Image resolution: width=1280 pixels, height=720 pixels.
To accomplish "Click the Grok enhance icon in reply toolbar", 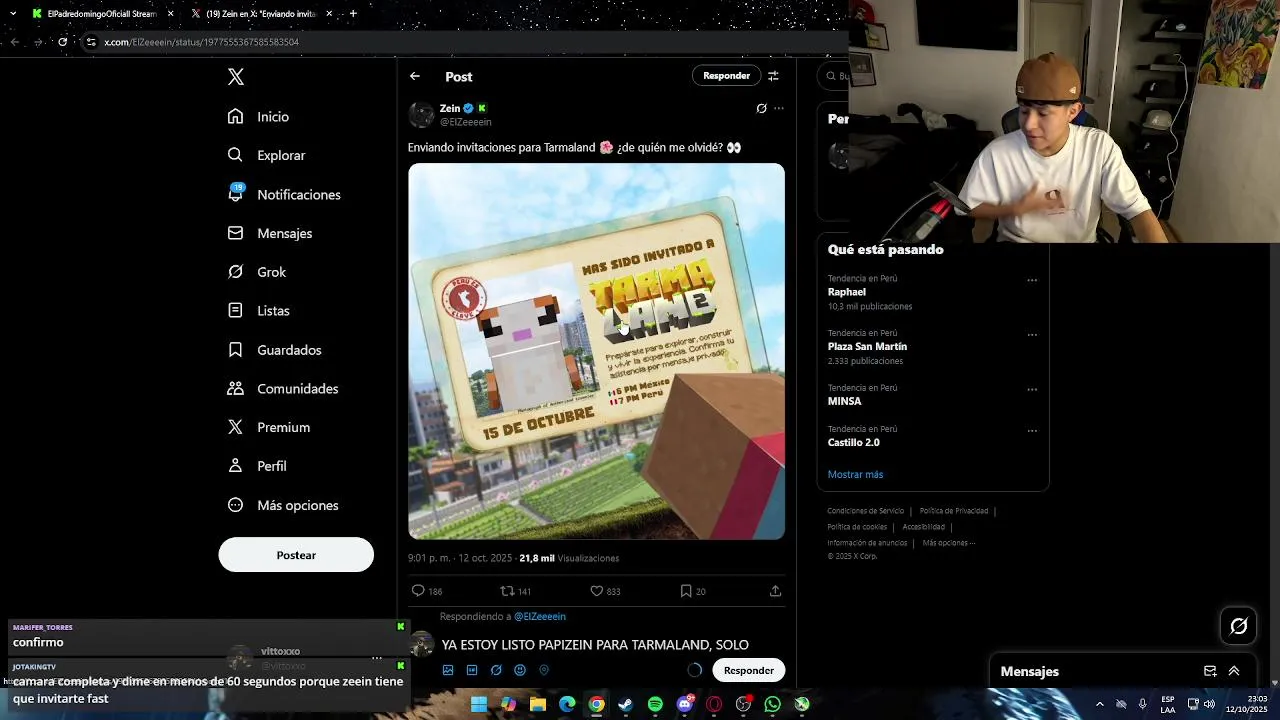I will (x=496, y=670).
